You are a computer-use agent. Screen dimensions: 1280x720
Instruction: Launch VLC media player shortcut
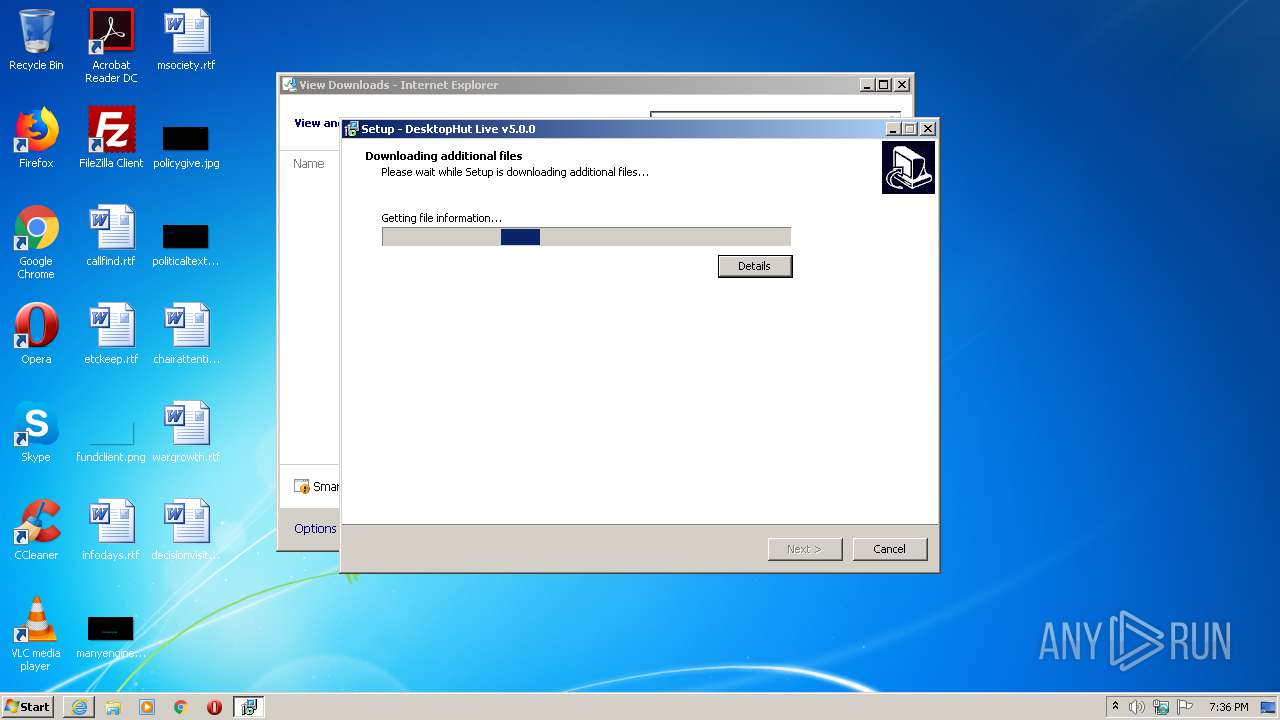(x=36, y=634)
